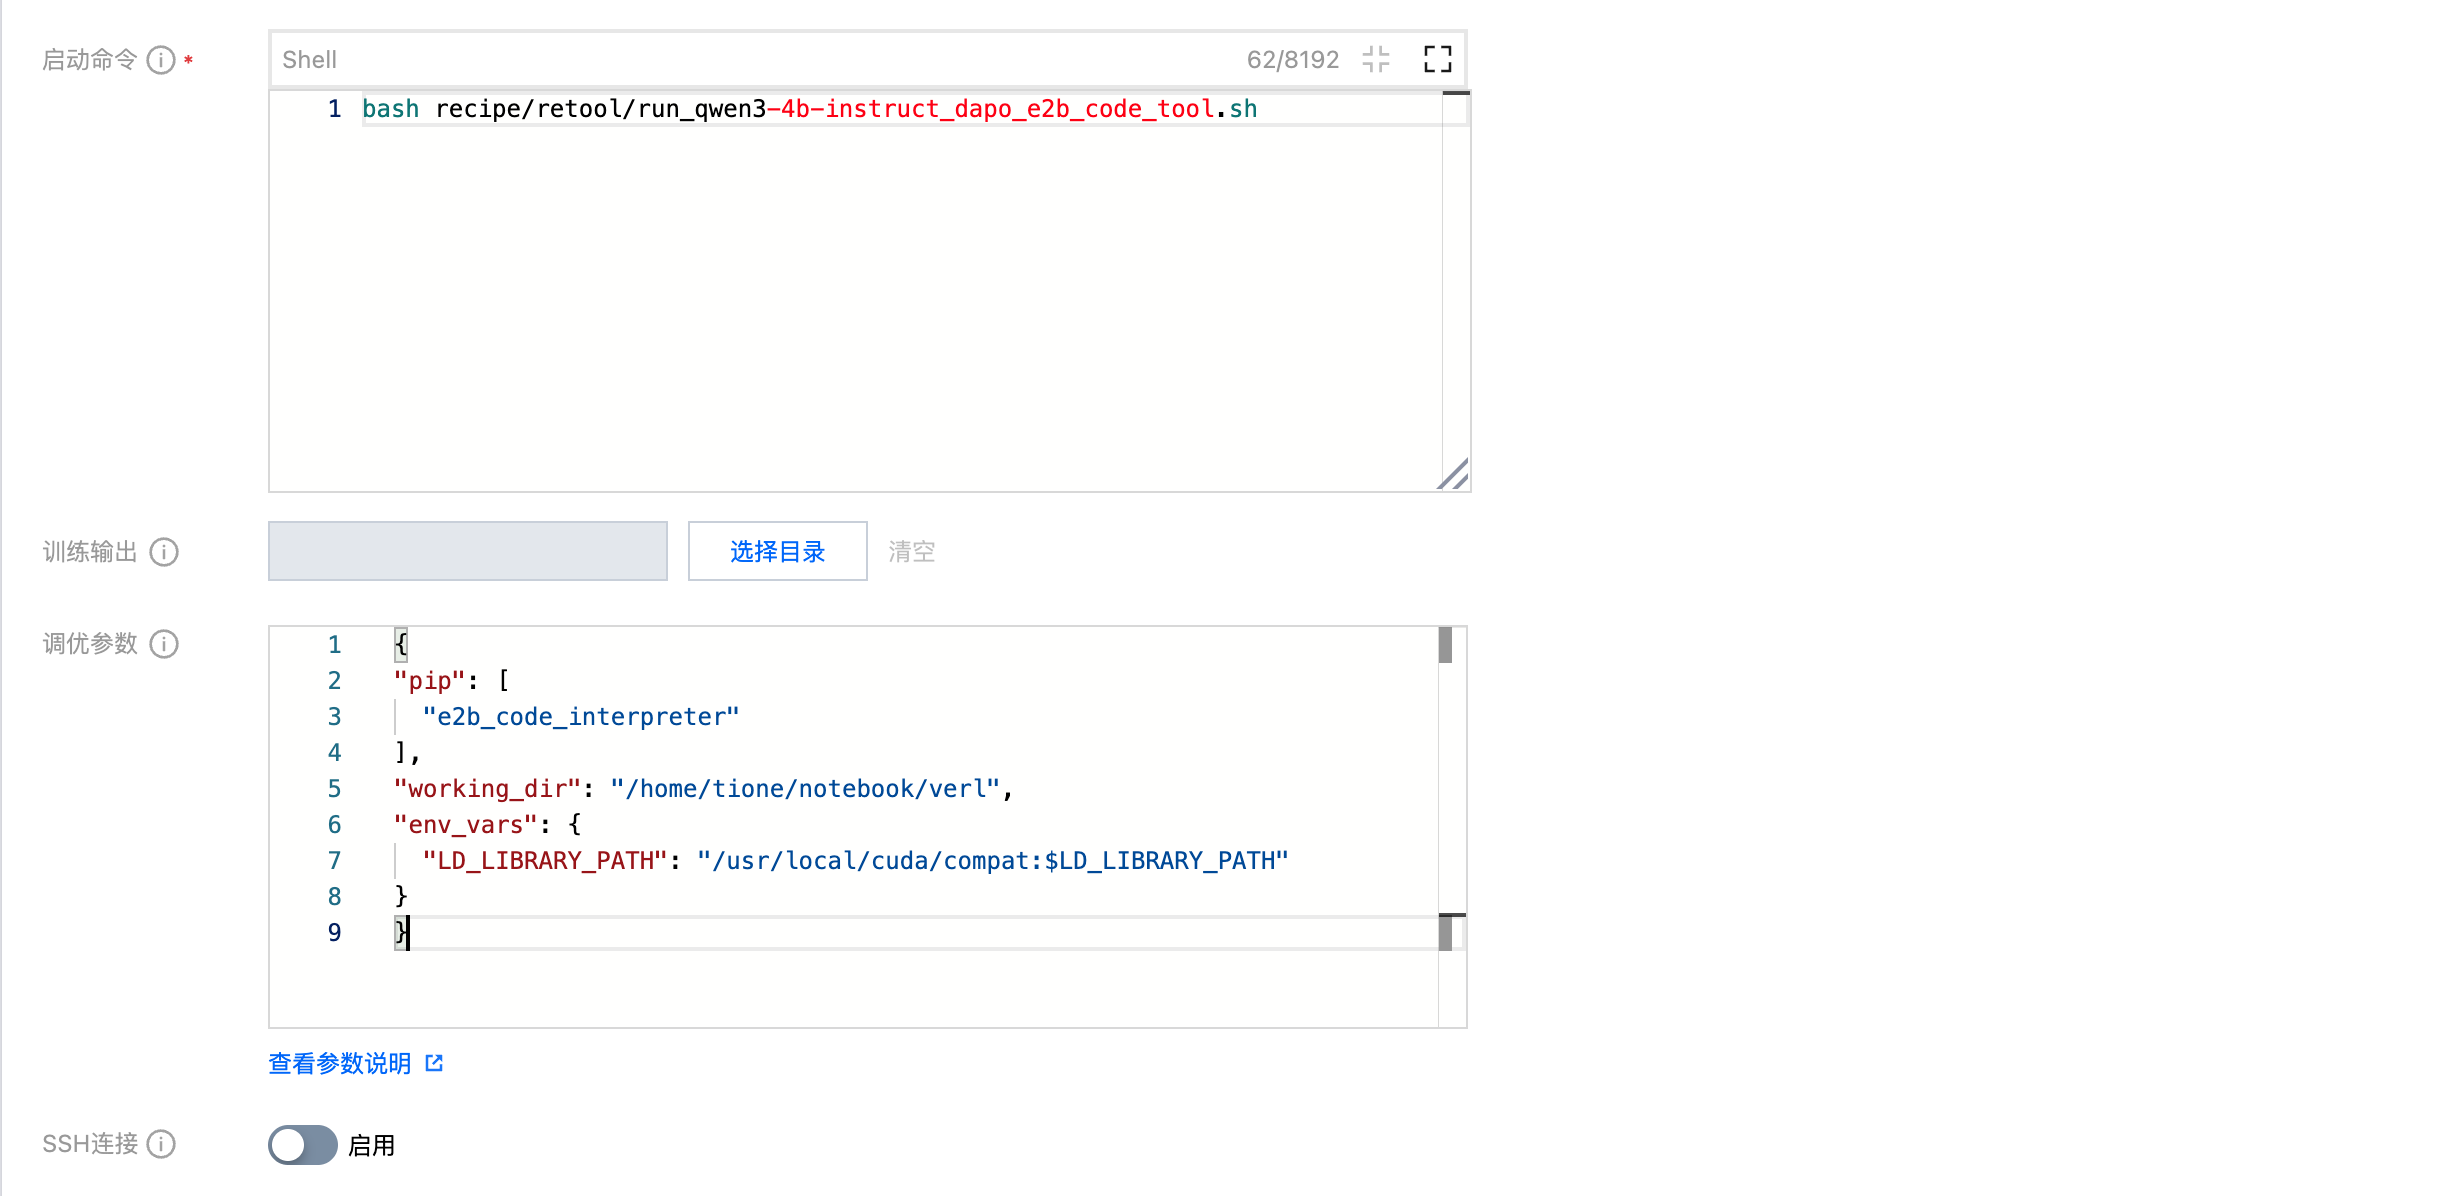Click info icon beside 训练输出

click(x=164, y=552)
